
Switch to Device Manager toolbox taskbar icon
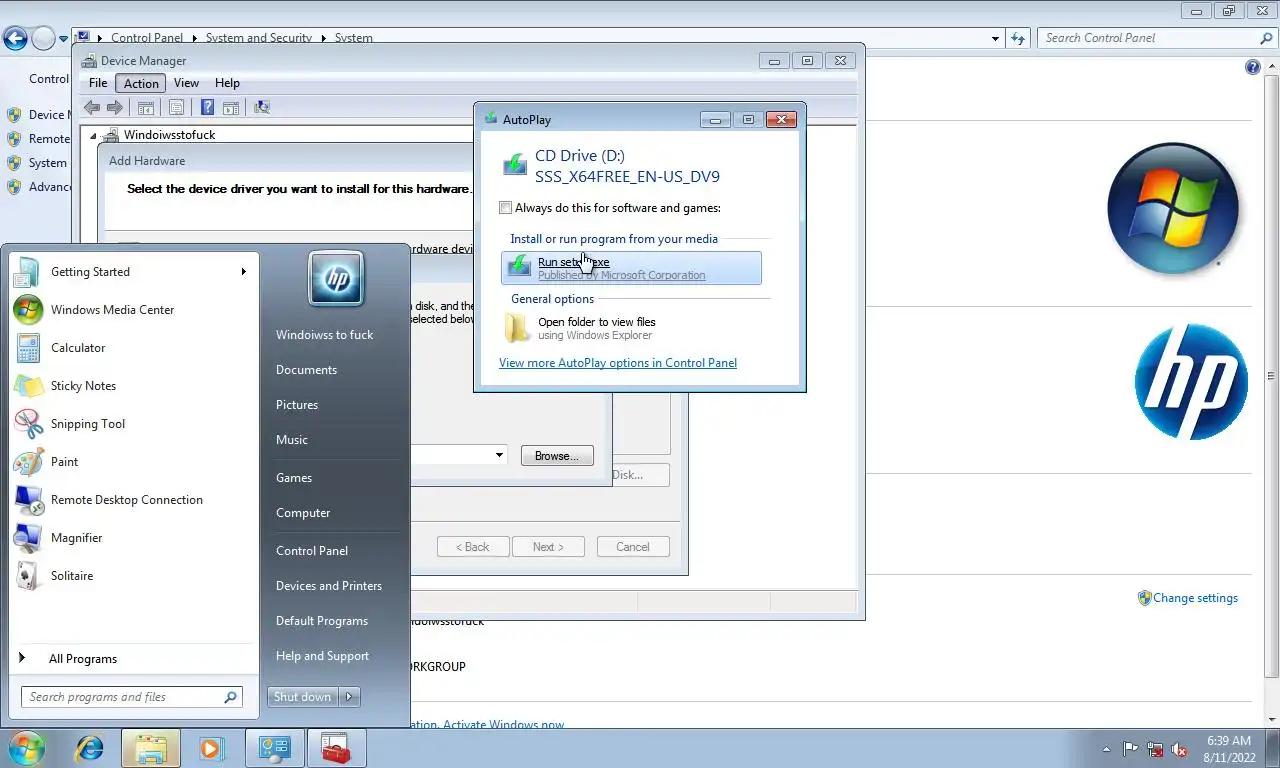[337, 748]
